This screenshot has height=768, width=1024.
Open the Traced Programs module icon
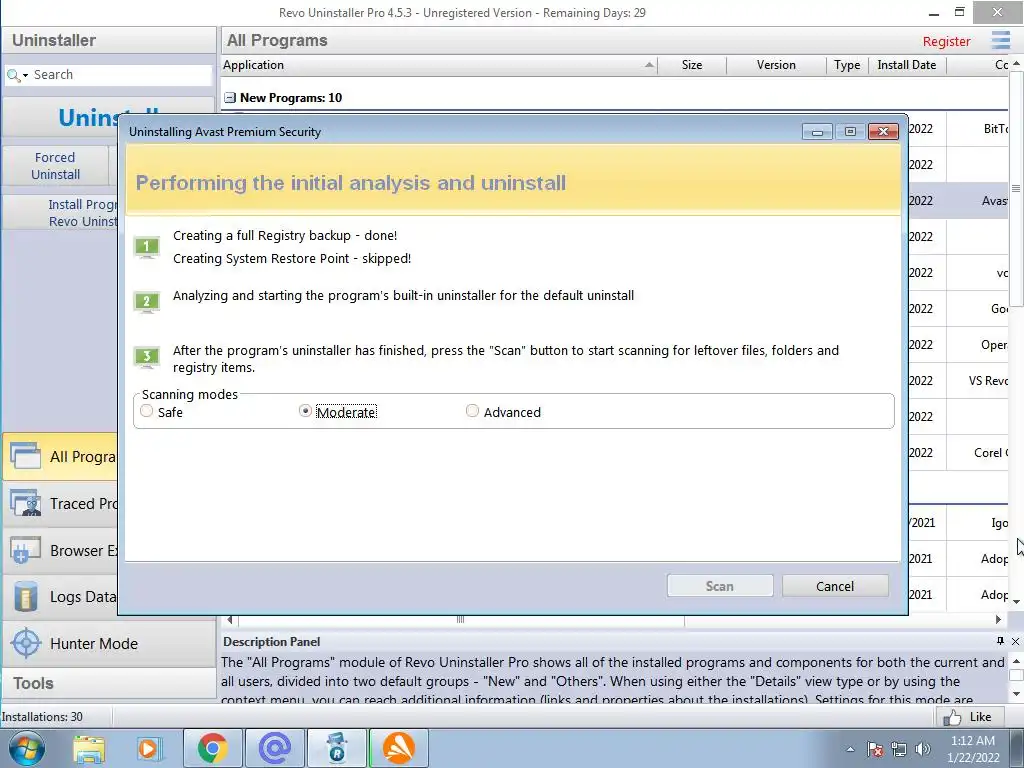(x=25, y=503)
